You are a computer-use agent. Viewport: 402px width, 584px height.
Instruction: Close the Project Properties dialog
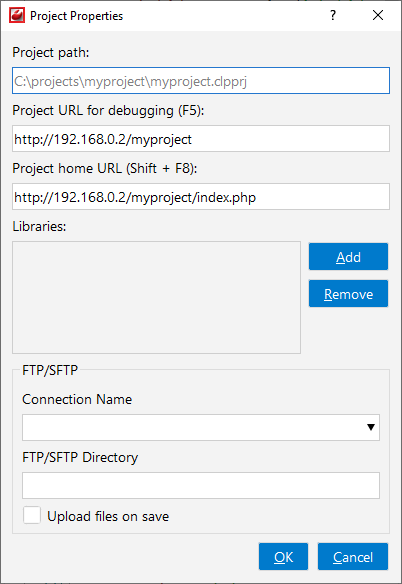point(378,16)
